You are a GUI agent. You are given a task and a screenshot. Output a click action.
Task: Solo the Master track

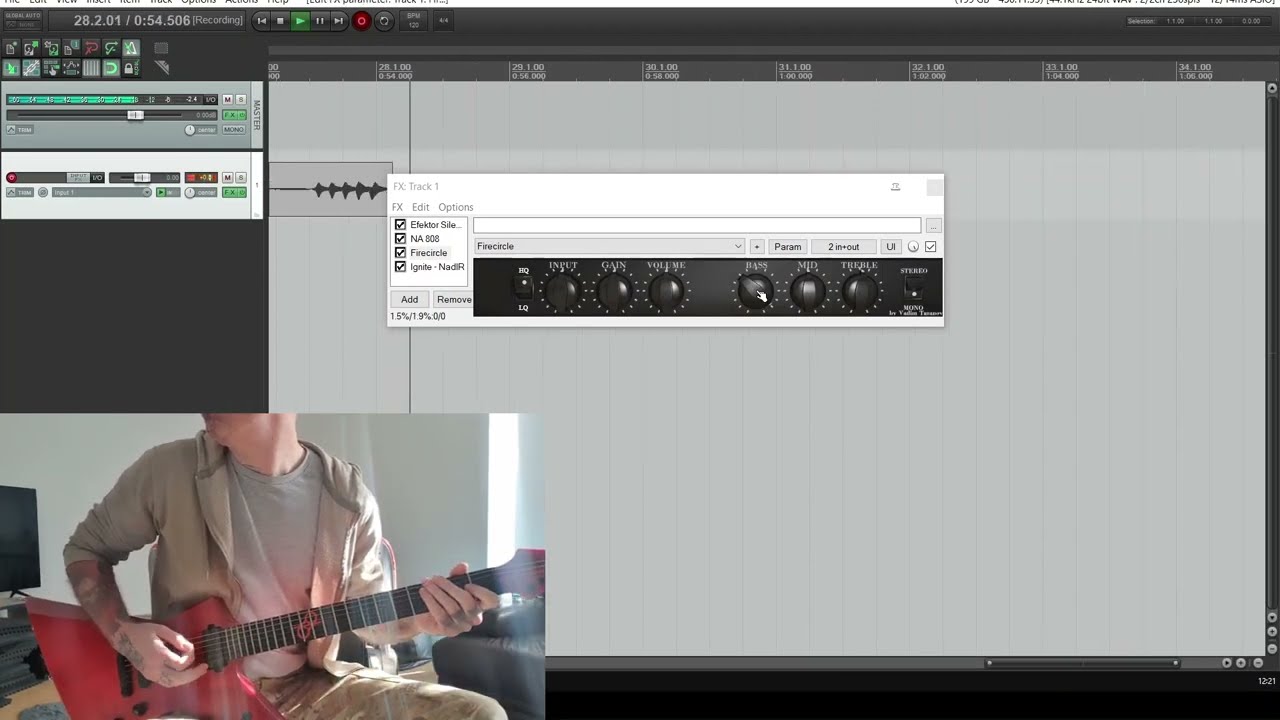(x=241, y=99)
